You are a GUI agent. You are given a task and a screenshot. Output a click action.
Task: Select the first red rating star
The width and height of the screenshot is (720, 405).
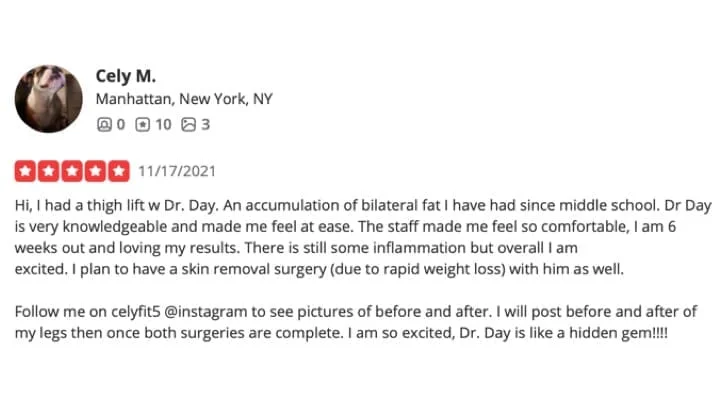click(25, 171)
